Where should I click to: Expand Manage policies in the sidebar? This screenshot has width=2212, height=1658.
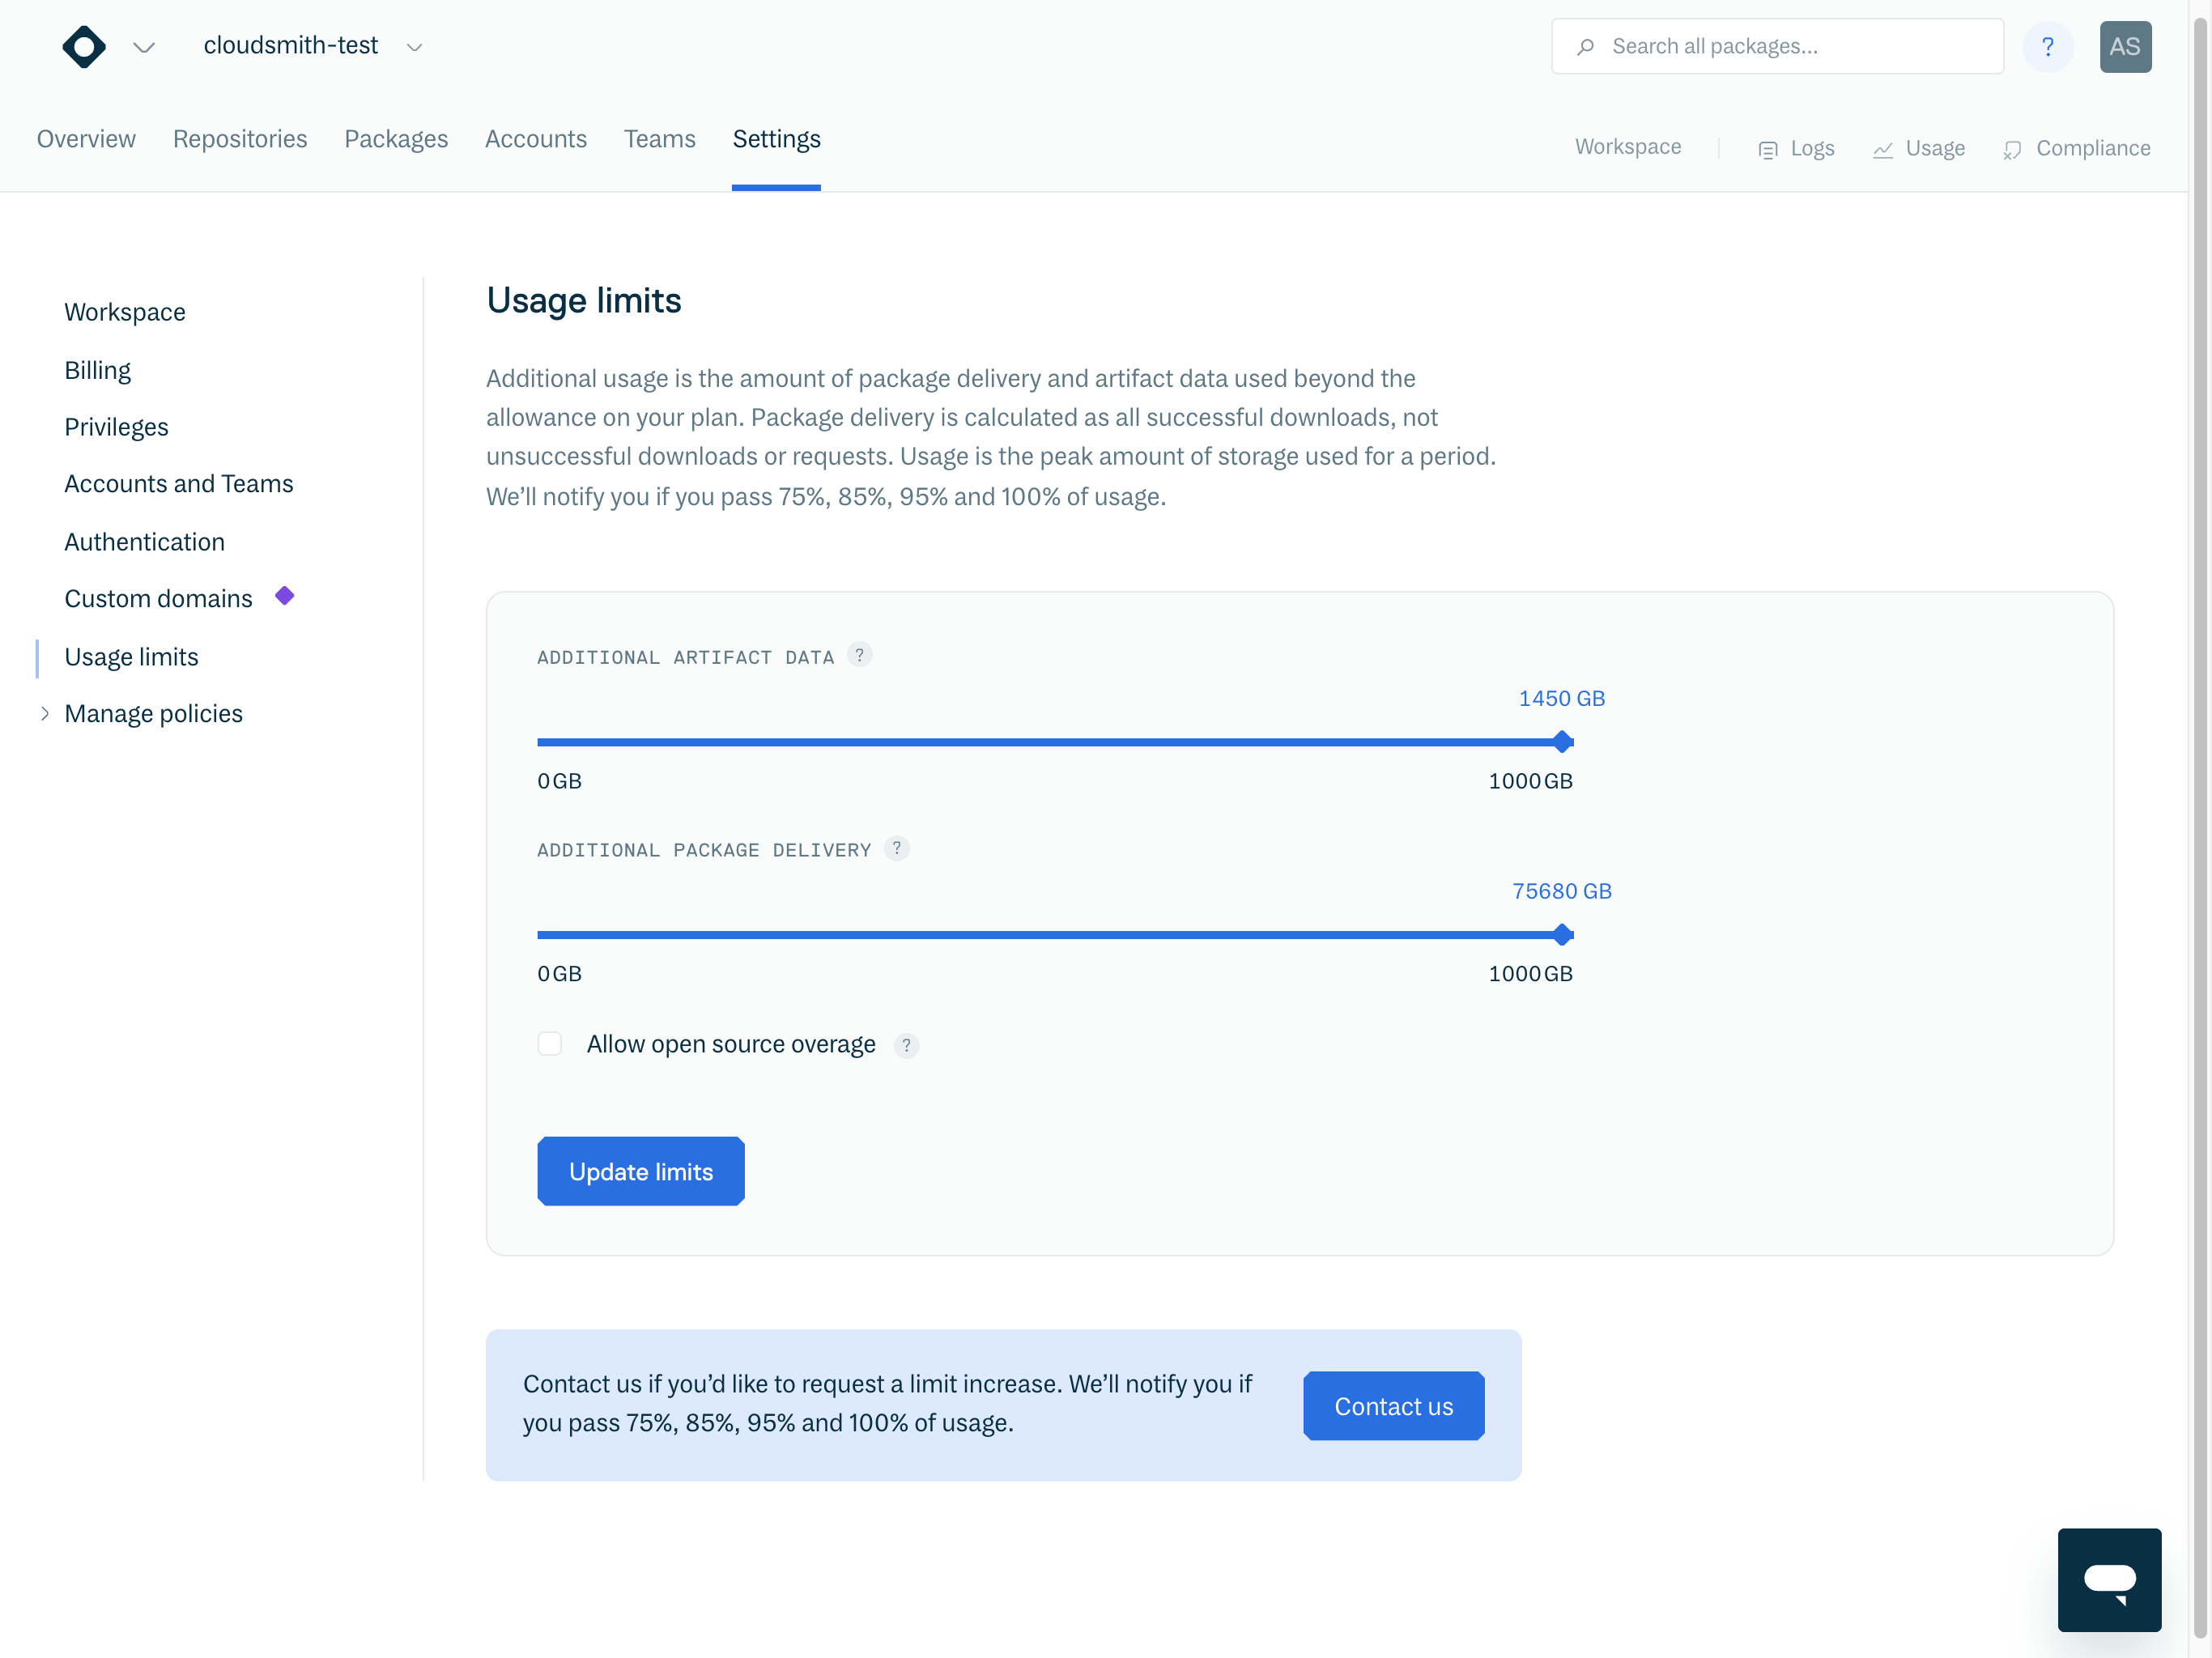pos(45,713)
